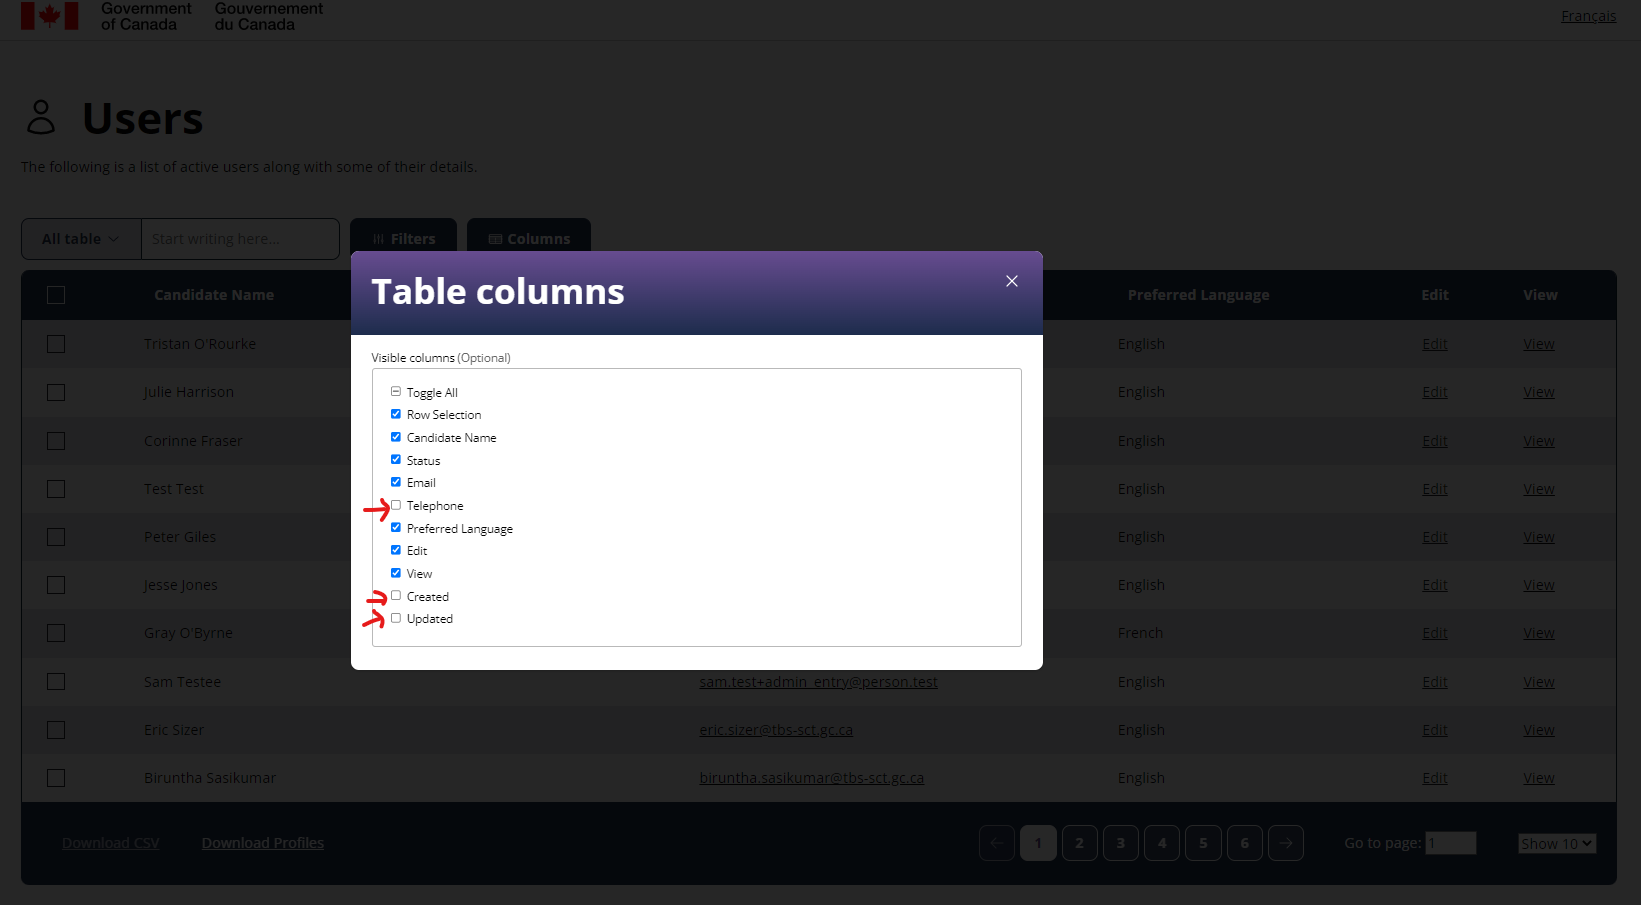Jump to page 4 using pagination

tap(1161, 843)
